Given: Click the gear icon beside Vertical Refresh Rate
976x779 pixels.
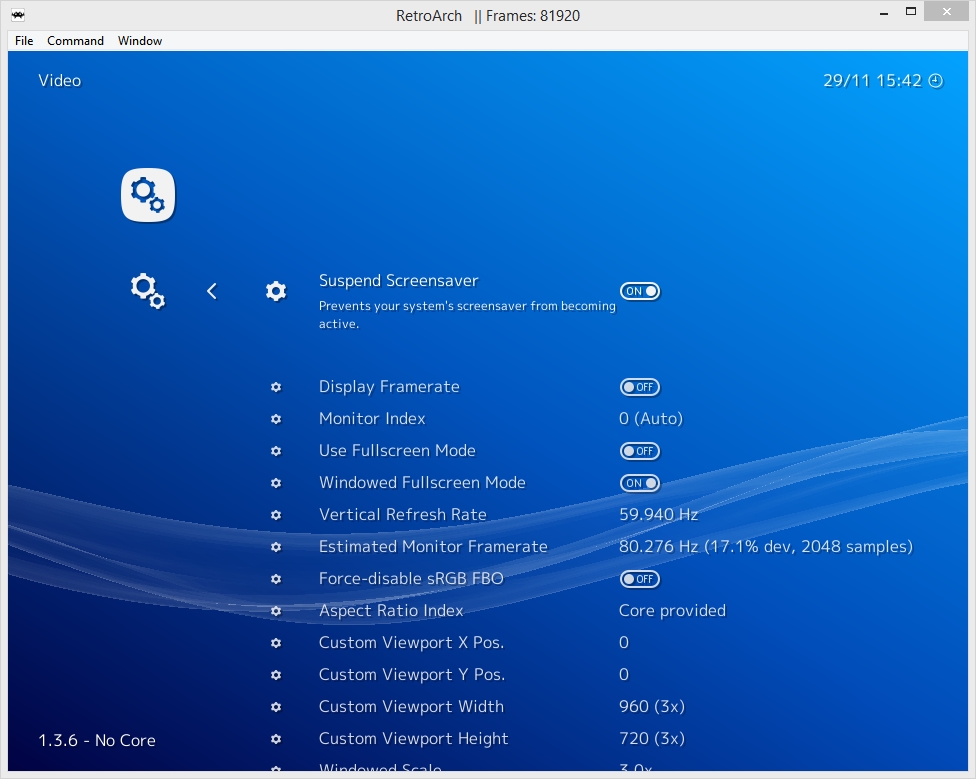Looking at the screenshot, I should 276,515.
